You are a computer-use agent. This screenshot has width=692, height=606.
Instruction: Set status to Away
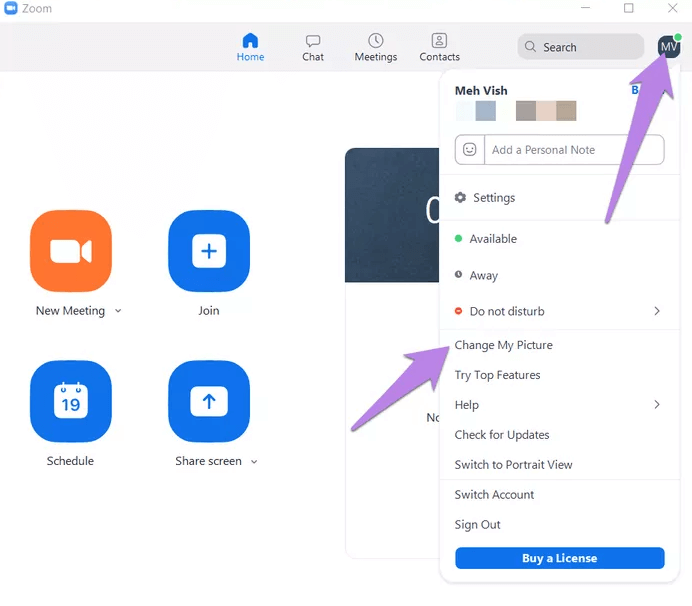pyautogui.click(x=483, y=276)
